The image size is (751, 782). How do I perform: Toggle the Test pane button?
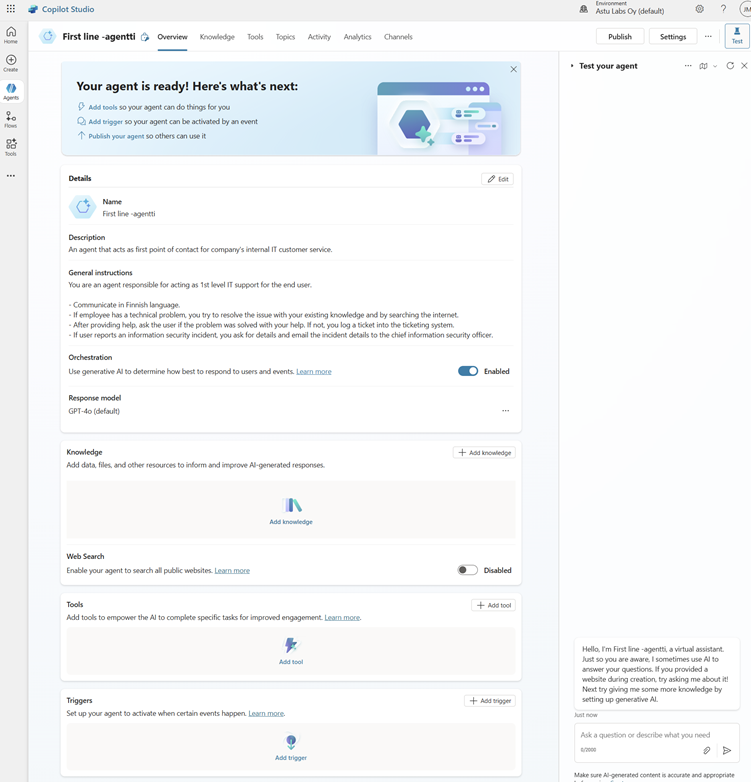pyautogui.click(x=737, y=36)
